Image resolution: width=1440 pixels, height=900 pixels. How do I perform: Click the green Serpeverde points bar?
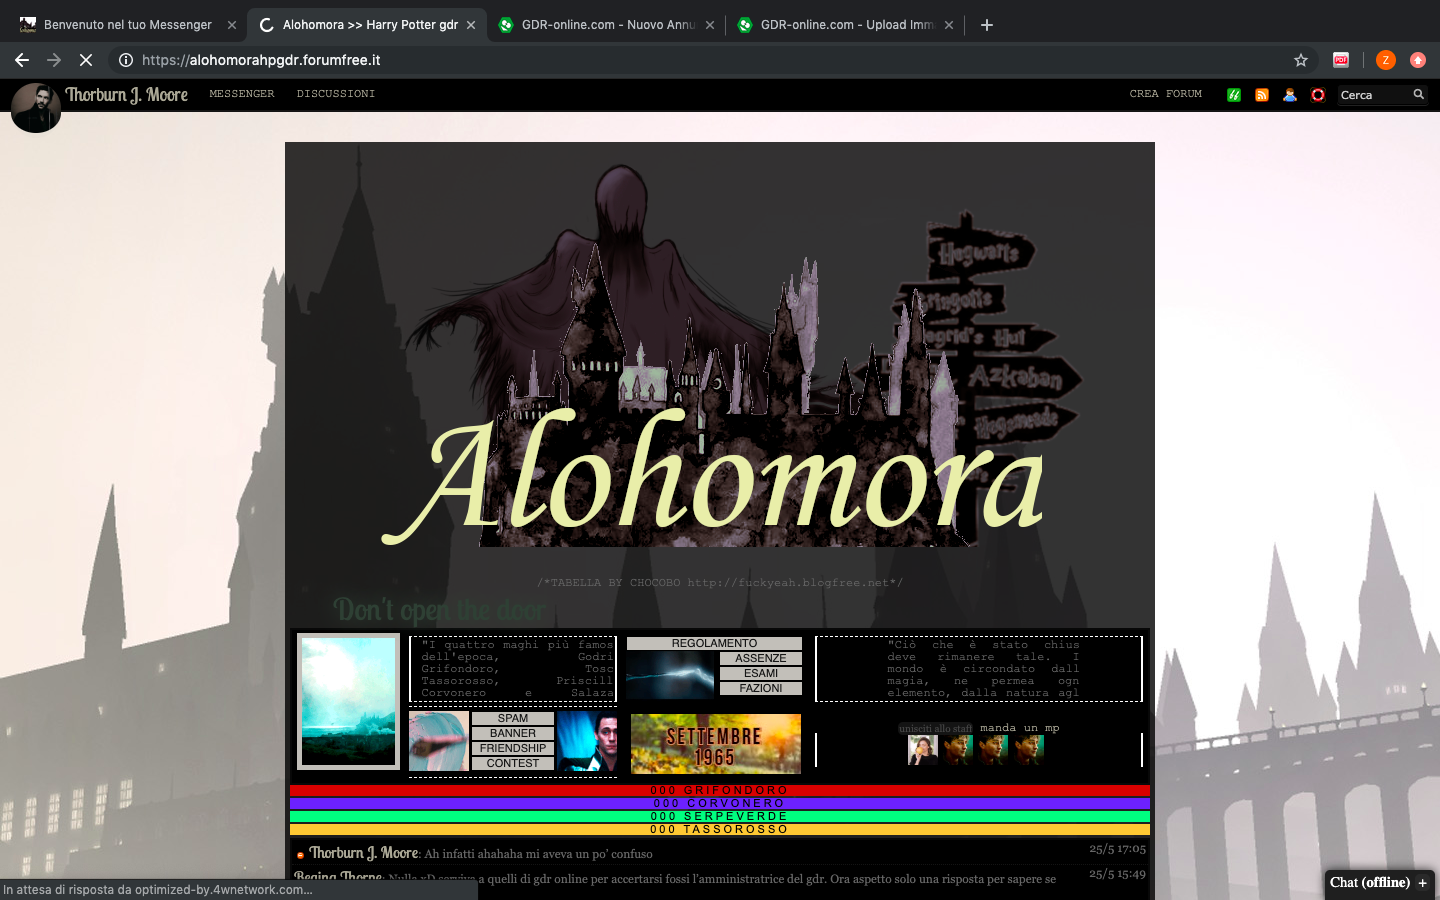[x=720, y=816]
